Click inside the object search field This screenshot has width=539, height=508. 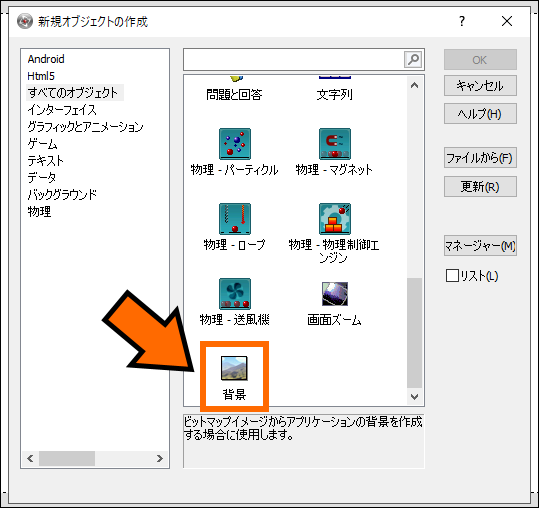[294, 60]
